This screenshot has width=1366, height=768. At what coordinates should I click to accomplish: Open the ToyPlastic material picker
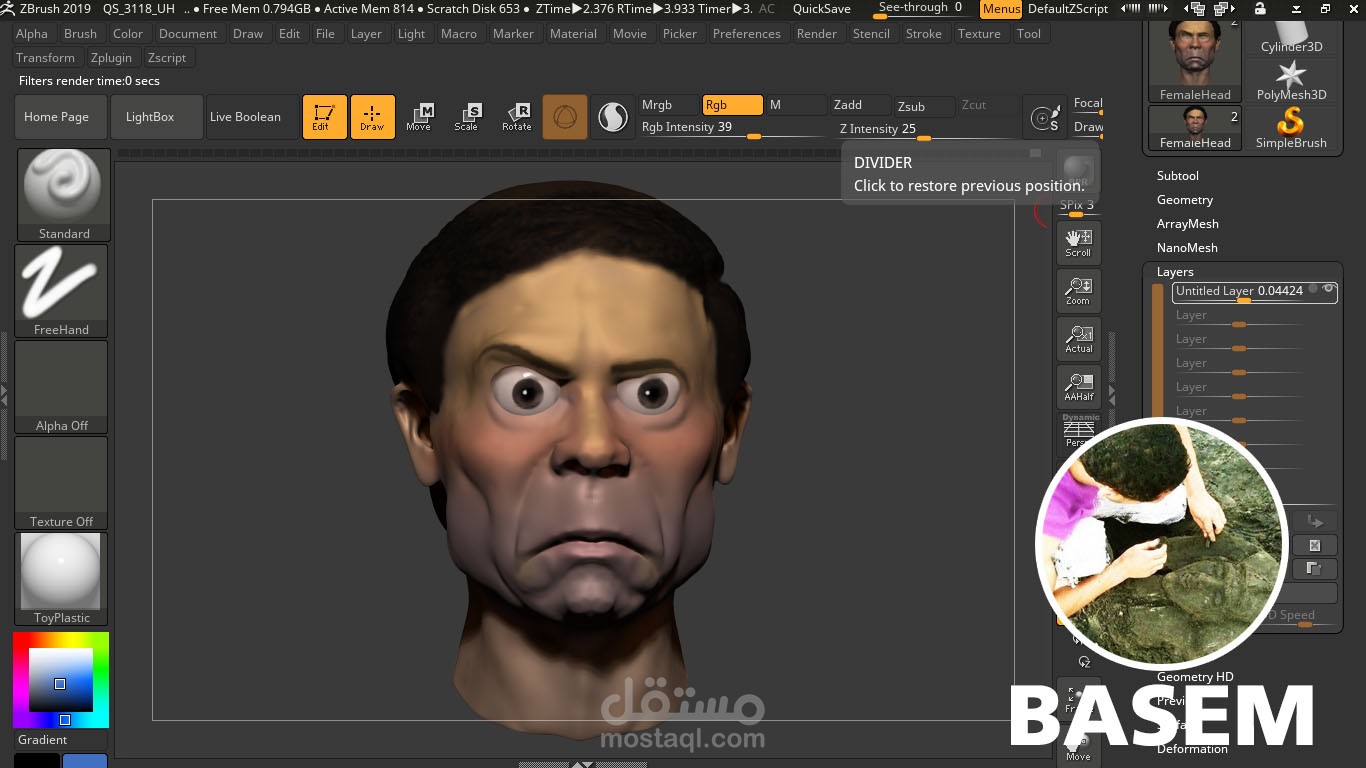tap(61, 579)
